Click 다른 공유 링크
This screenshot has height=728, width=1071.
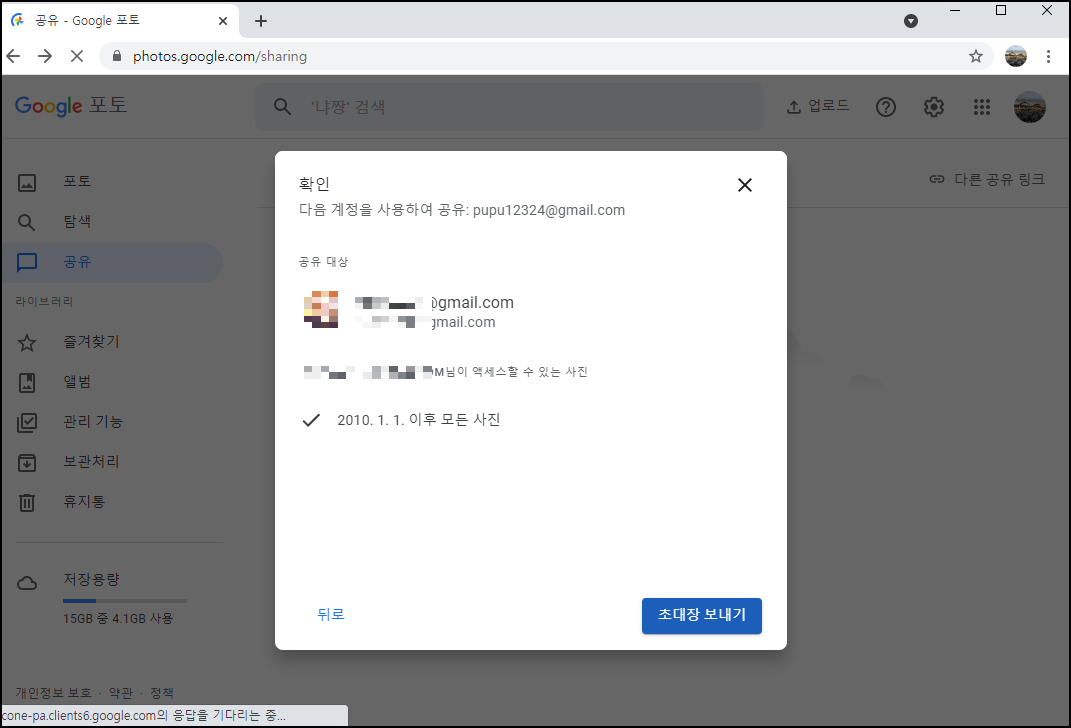pyautogui.click(x=987, y=180)
